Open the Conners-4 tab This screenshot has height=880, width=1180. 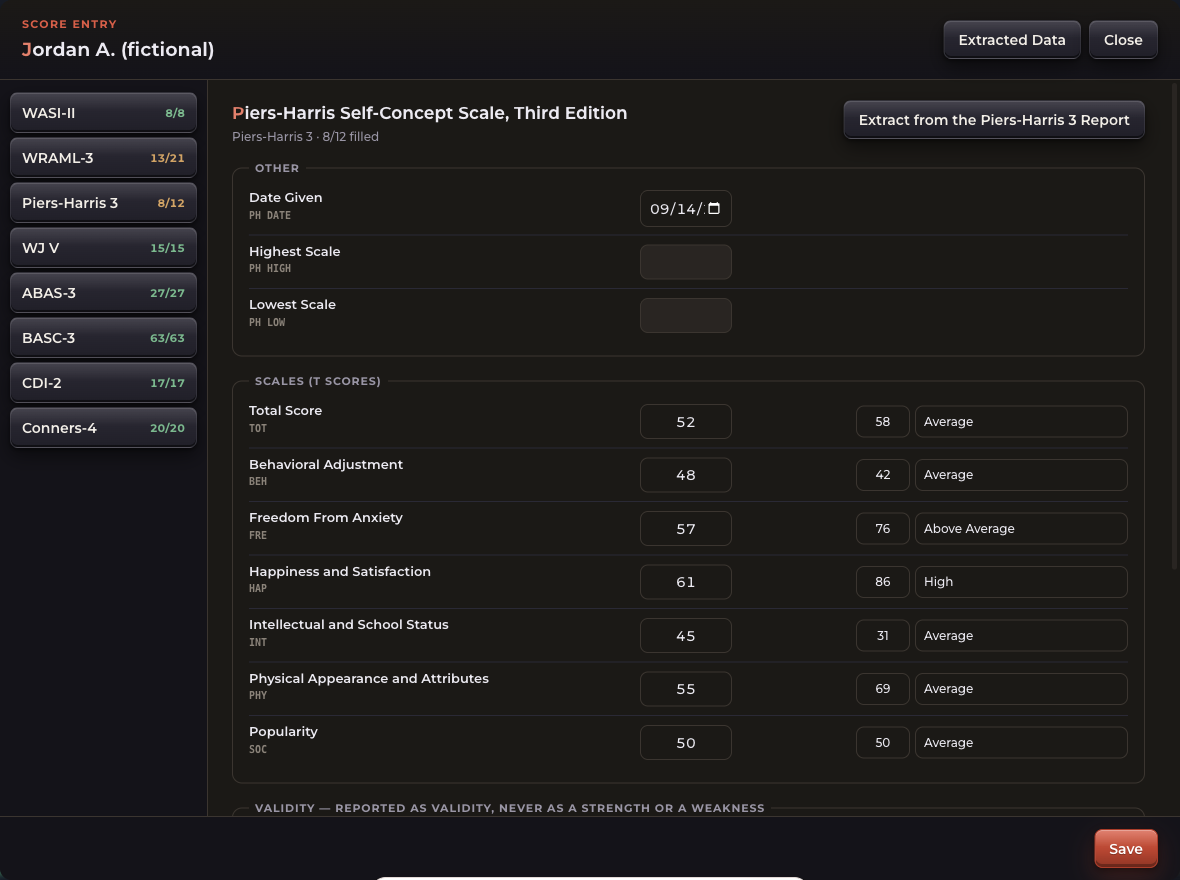tap(103, 428)
